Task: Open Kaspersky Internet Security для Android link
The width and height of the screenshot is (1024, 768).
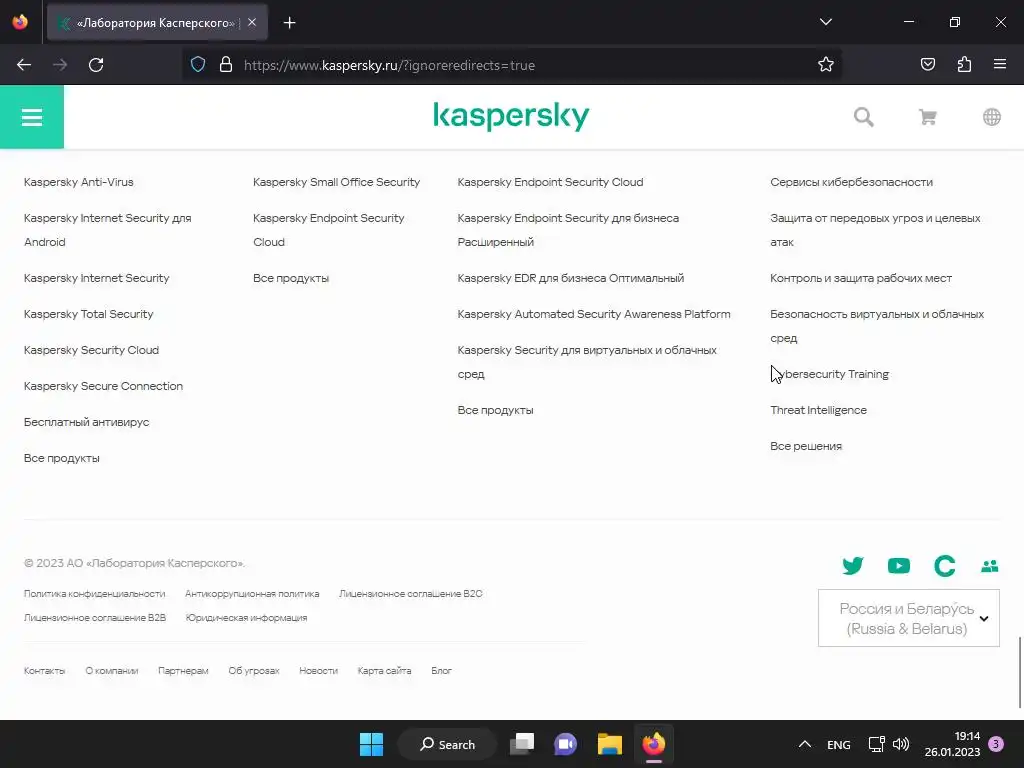Action: pos(108,230)
